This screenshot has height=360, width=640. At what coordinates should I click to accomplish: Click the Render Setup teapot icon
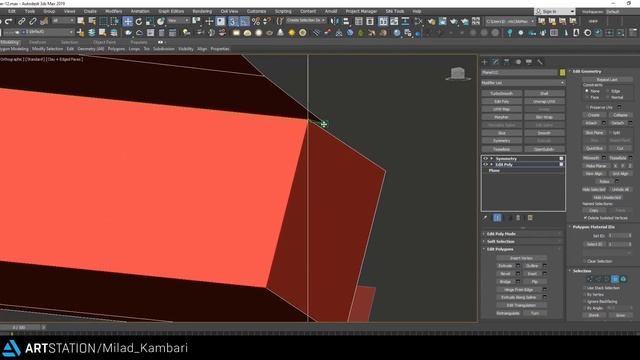431,21
